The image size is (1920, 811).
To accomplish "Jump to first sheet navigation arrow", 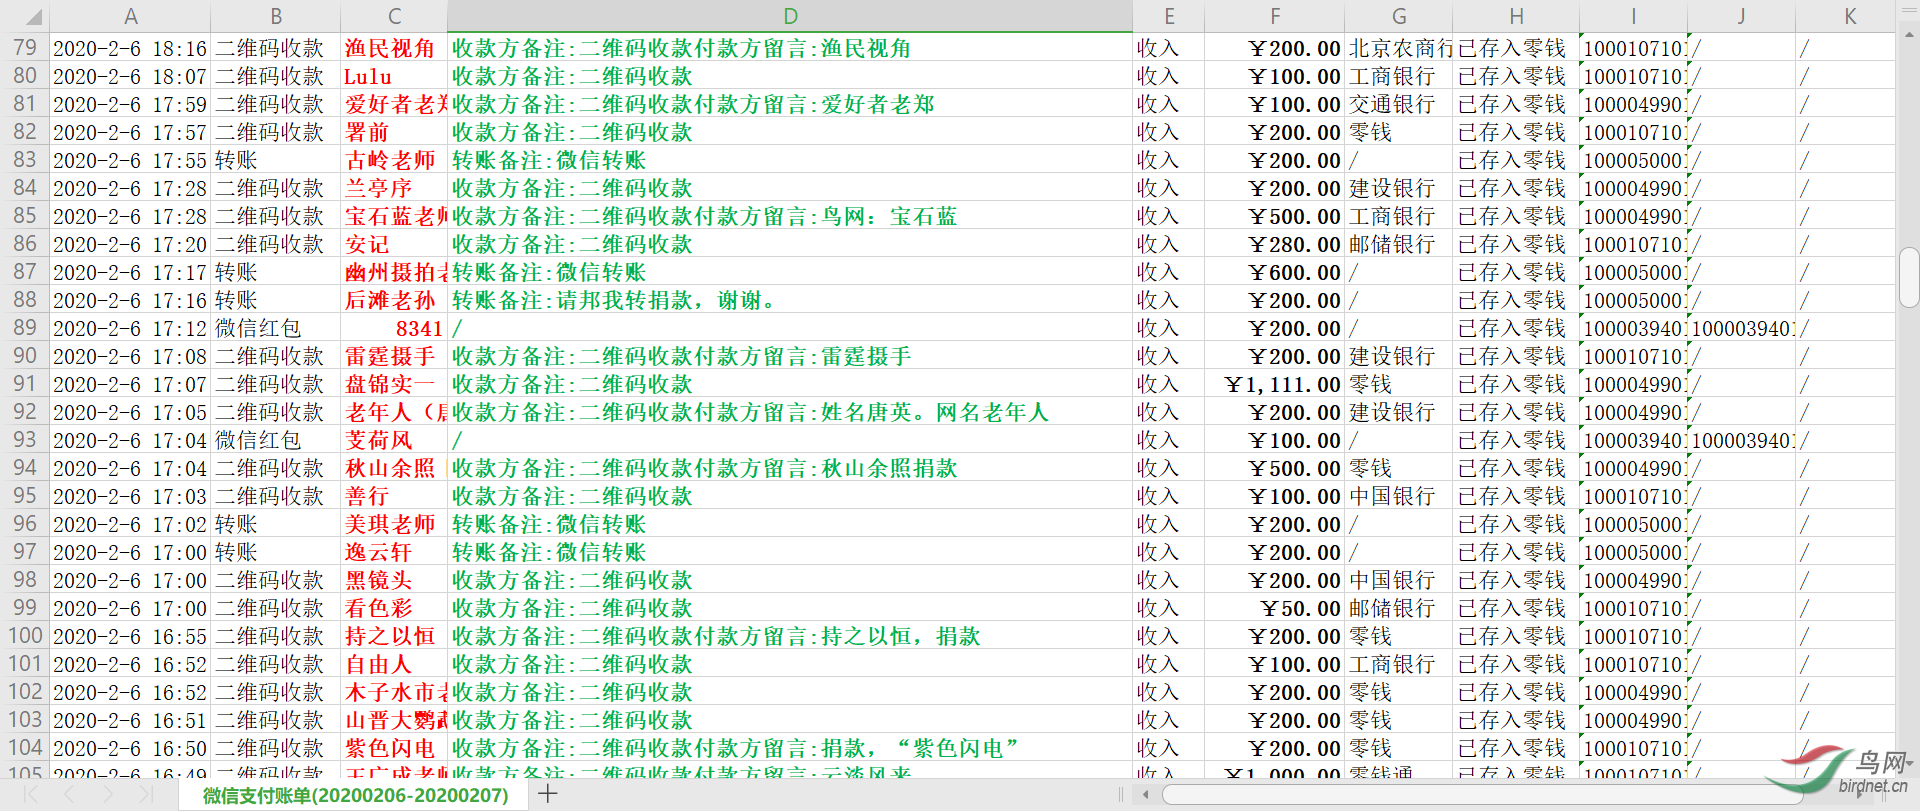I will 31,794.
